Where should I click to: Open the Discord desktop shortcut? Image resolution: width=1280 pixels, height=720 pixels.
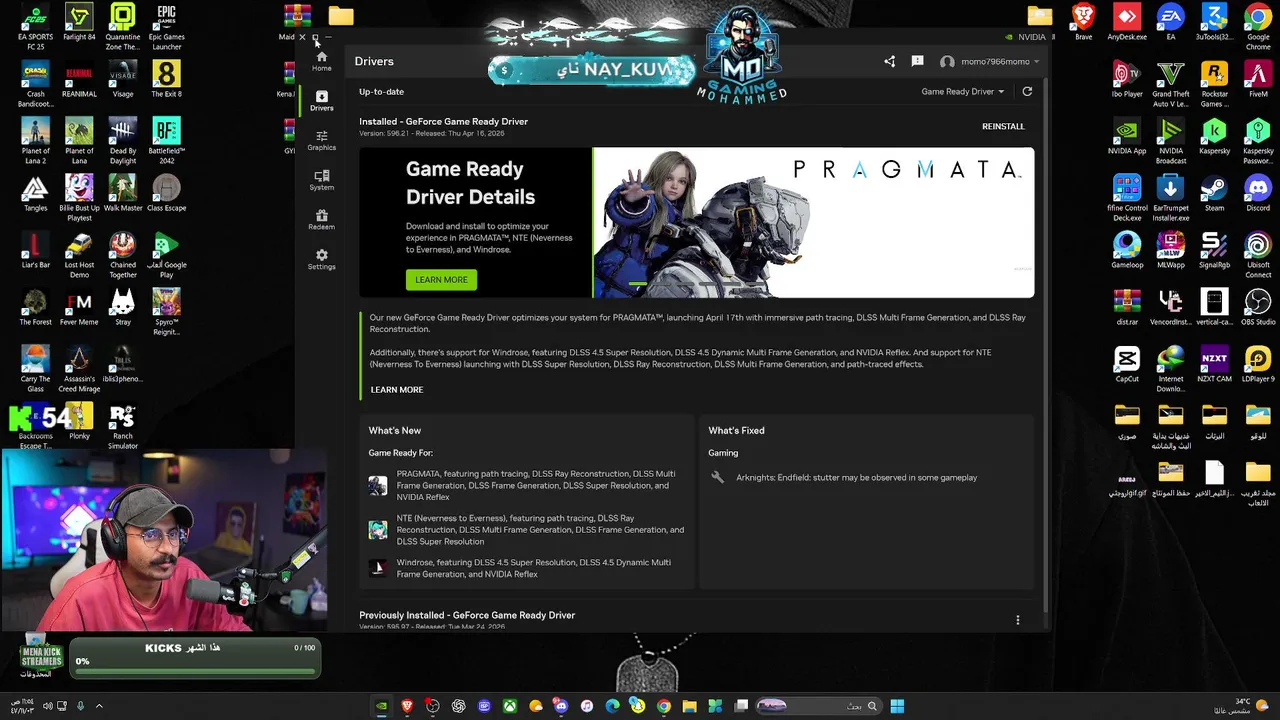1258,194
